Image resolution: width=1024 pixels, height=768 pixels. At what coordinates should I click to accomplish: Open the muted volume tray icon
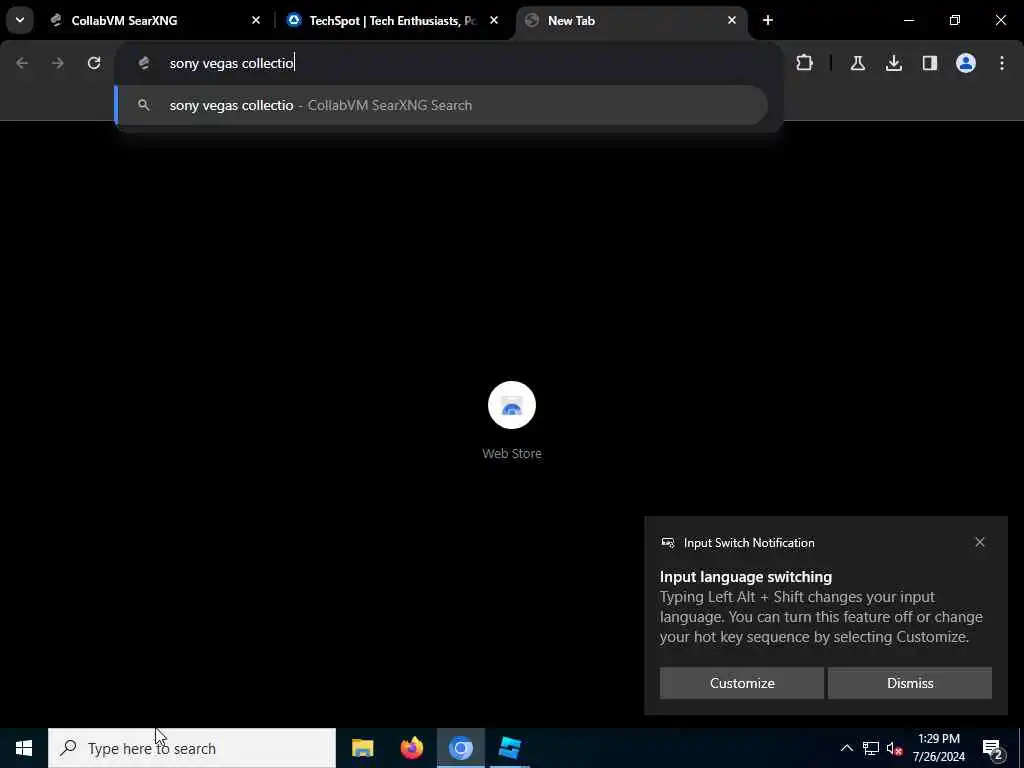click(894, 748)
